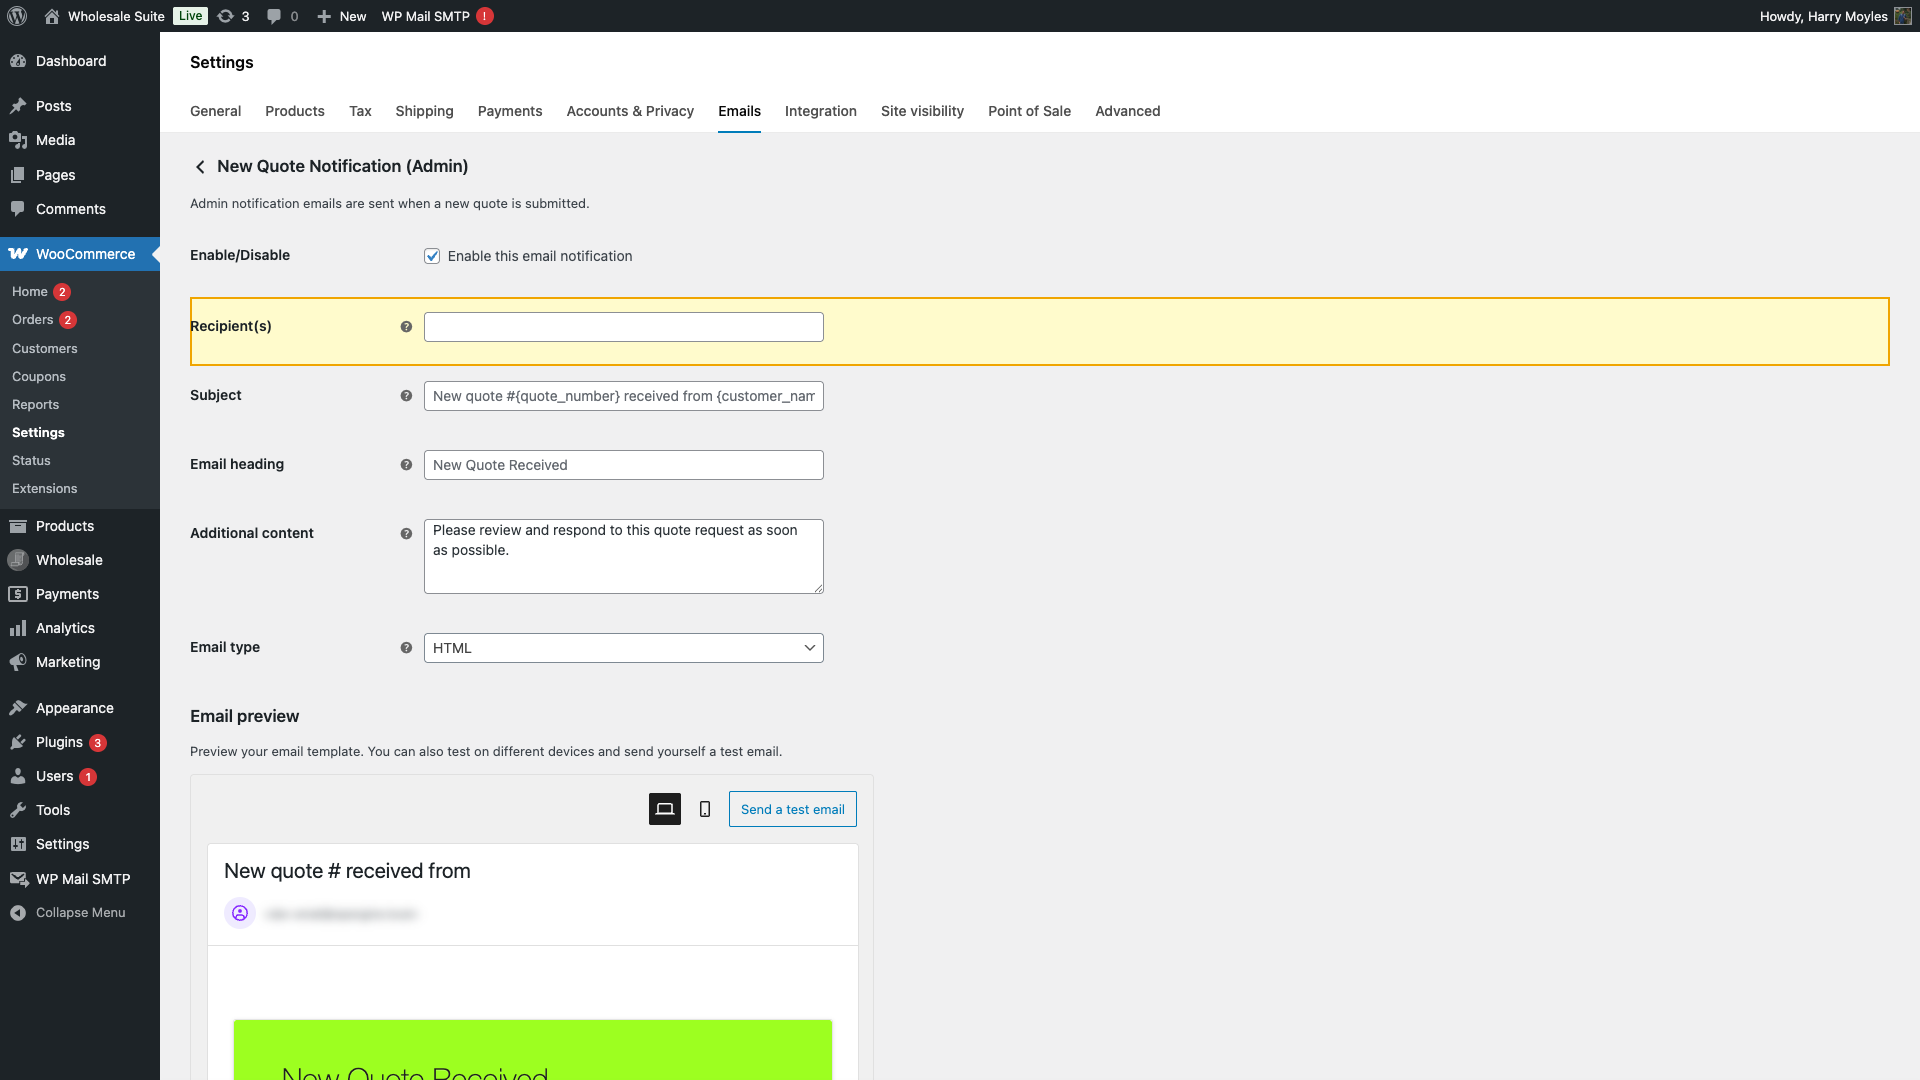Click the back arrow next to New Quote Notification
The height and width of the screenshot is (1080, 1920).
(200, 166)
